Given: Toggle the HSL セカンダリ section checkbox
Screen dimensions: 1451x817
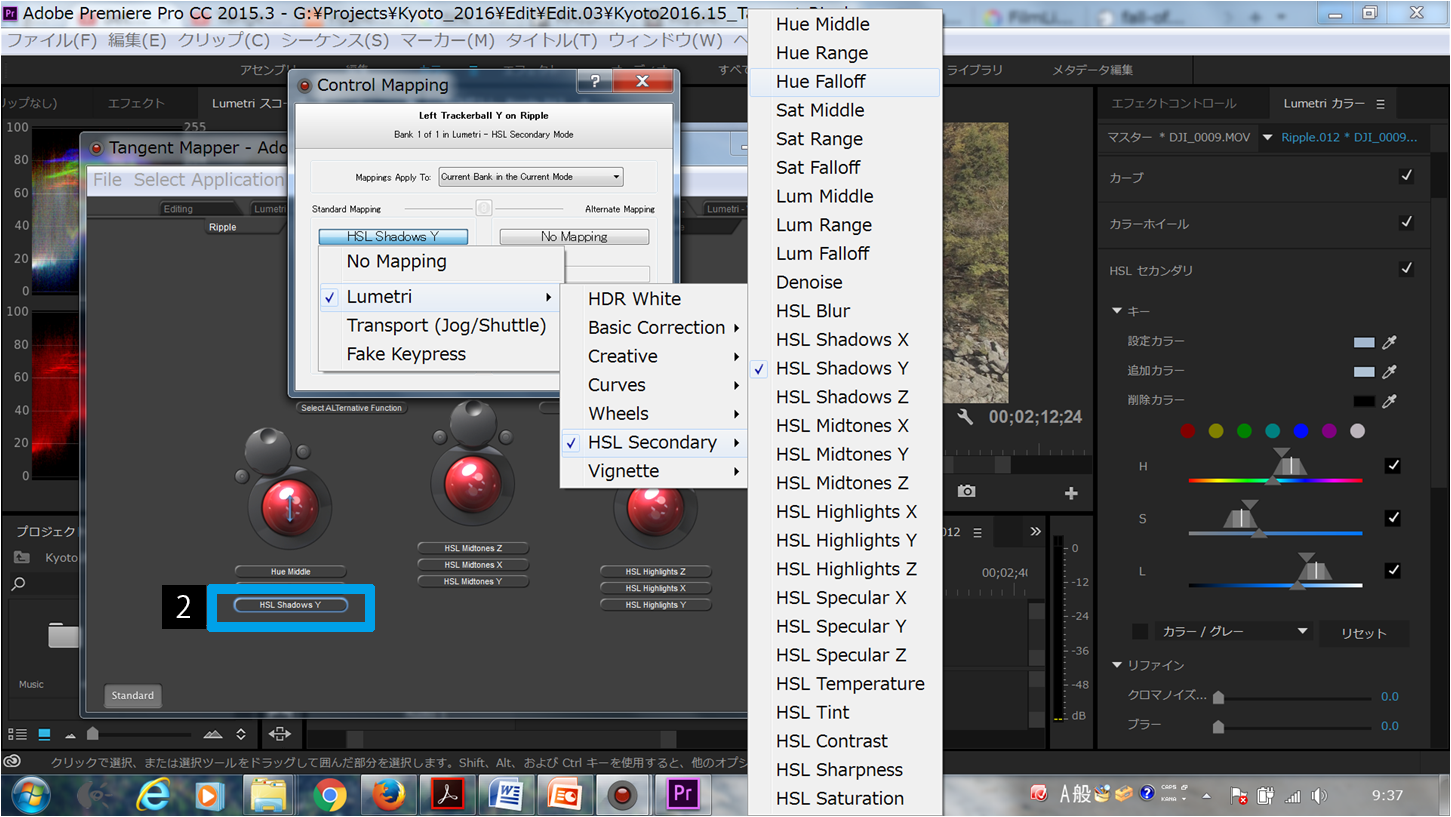Looking at the screenshot, I should click(1406, 269).
